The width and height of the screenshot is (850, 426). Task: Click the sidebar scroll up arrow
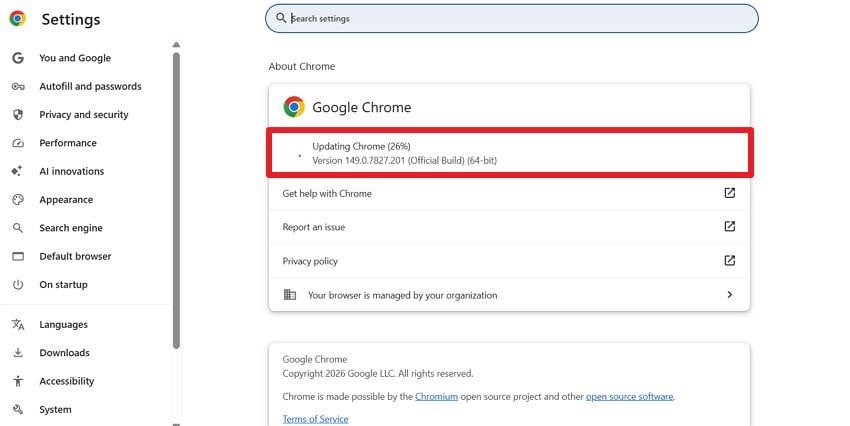click(x=176, y=44)
